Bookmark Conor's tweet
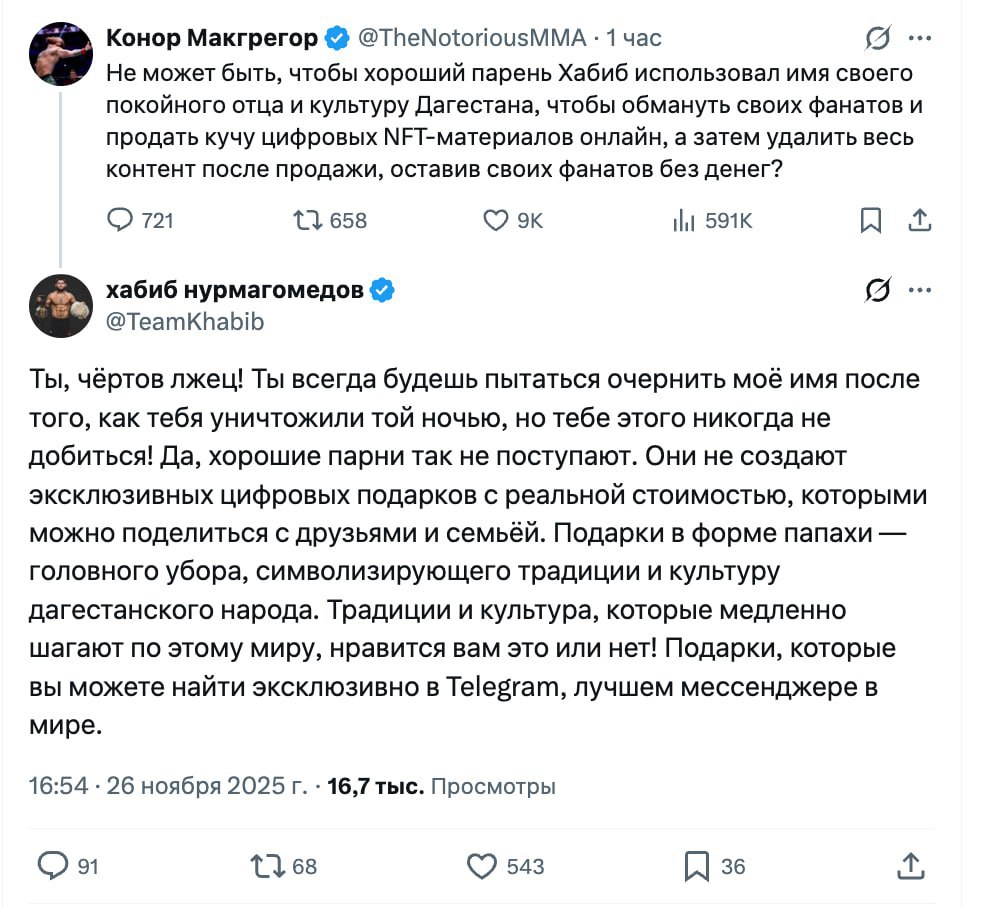Image resolution: width=988 pixels, height=908 pixels. coord(870,221)
